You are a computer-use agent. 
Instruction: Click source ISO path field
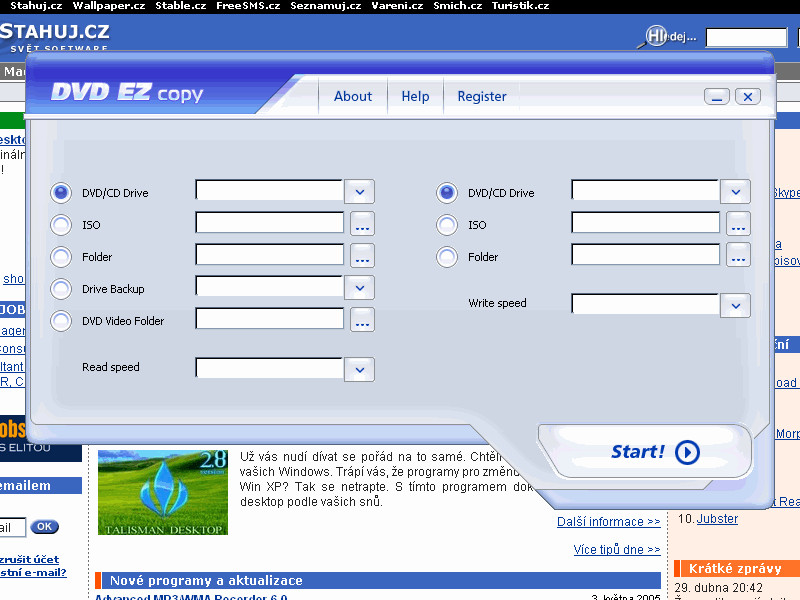(x=270, y=223)
